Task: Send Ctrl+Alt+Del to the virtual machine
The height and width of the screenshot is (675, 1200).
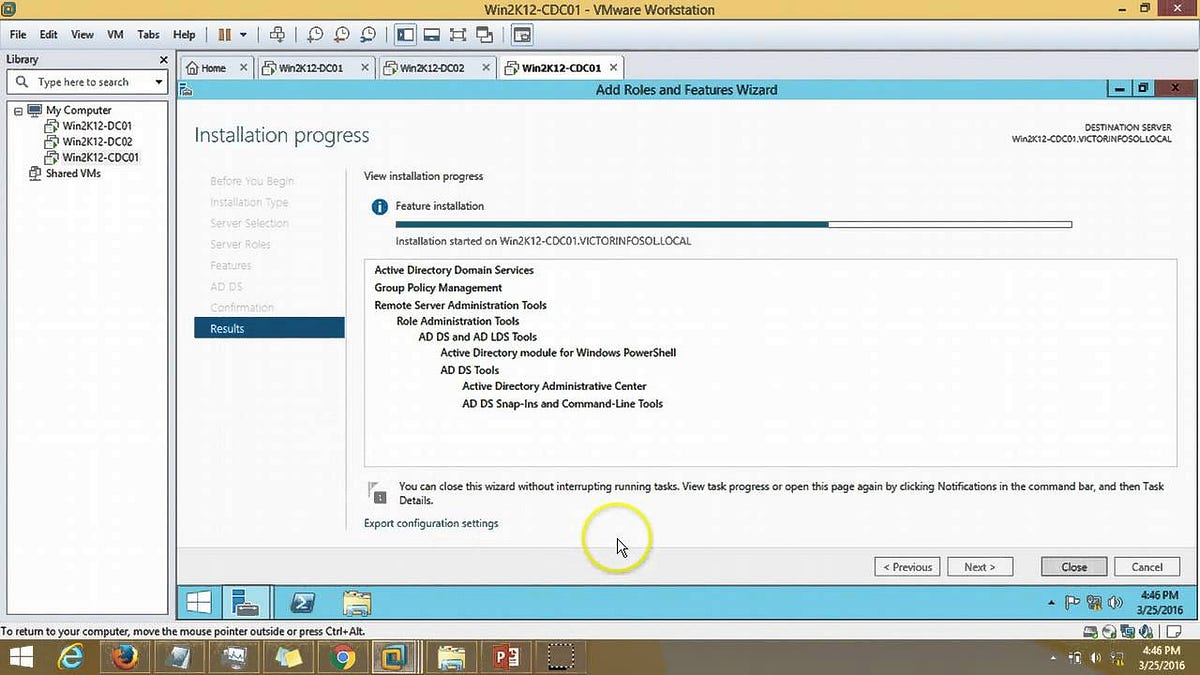Action: (277, 33)
